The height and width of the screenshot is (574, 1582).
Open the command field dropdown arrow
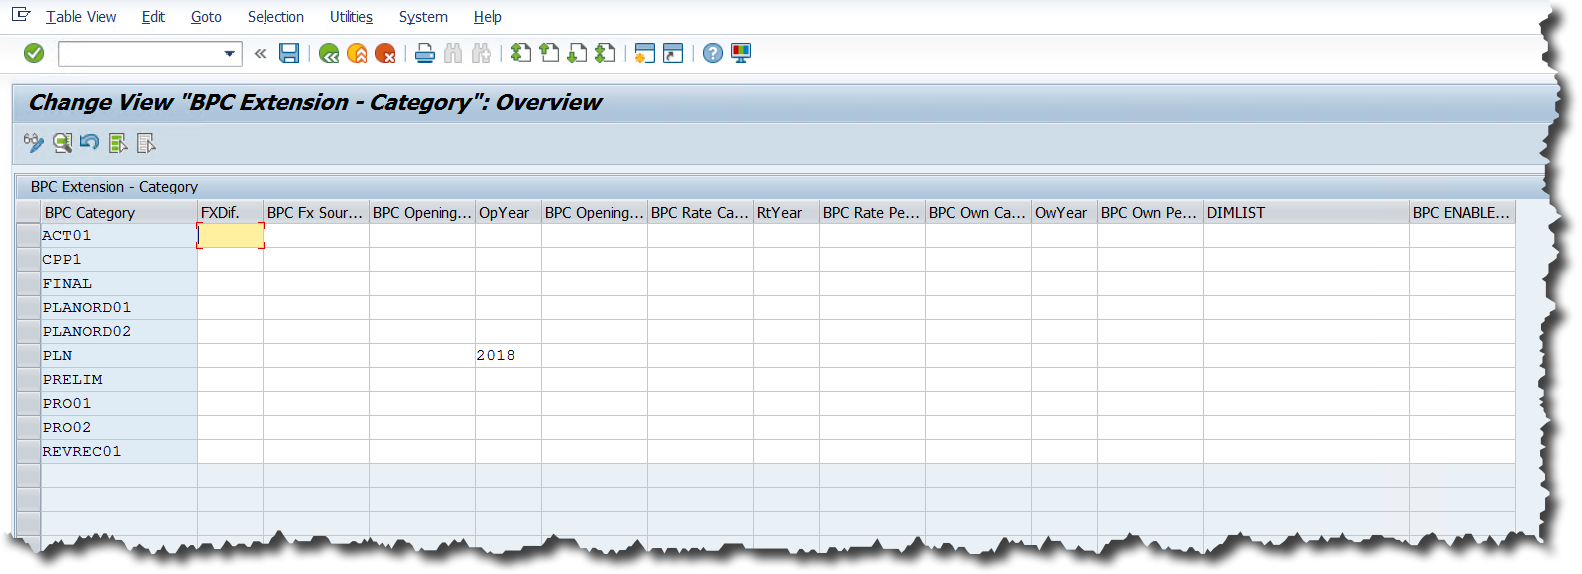230,53
